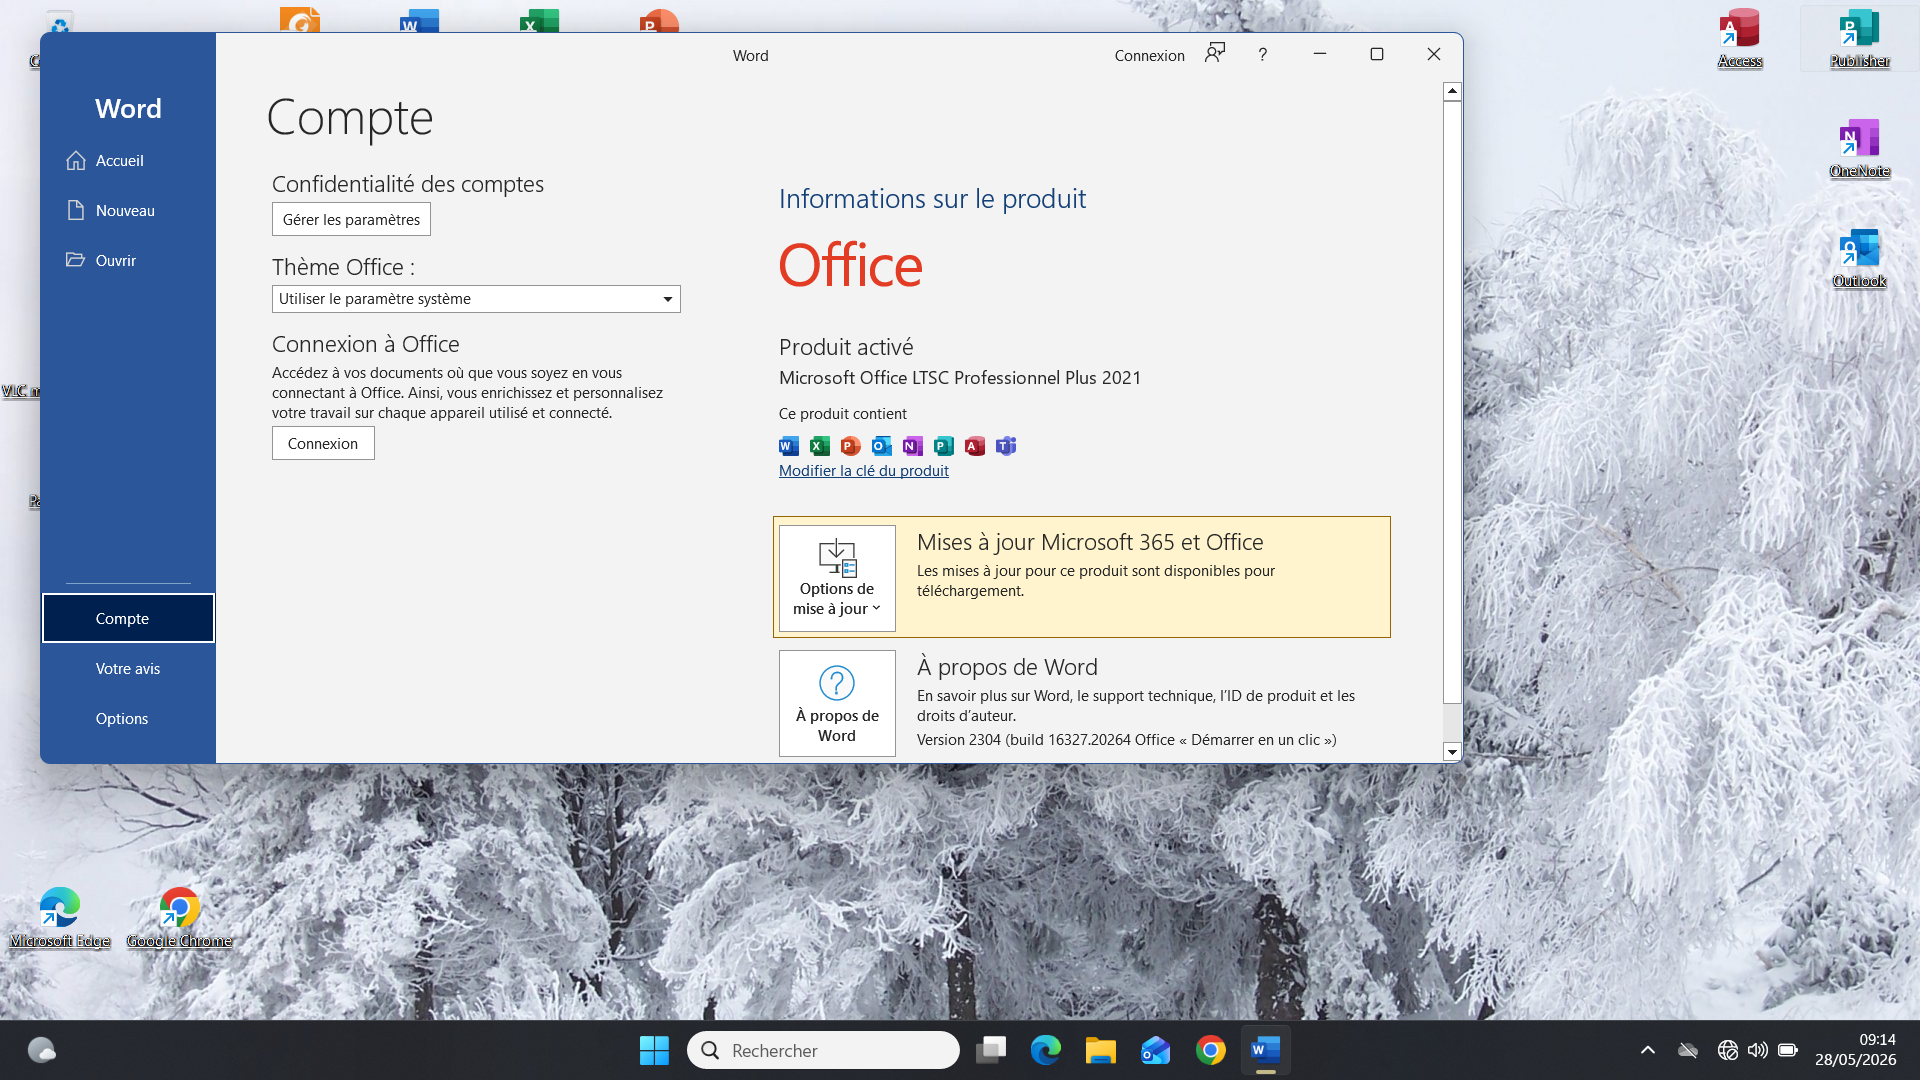Click the battery tray icon
This screenshot has height=1080, width=1920.
point(1788,1050)
